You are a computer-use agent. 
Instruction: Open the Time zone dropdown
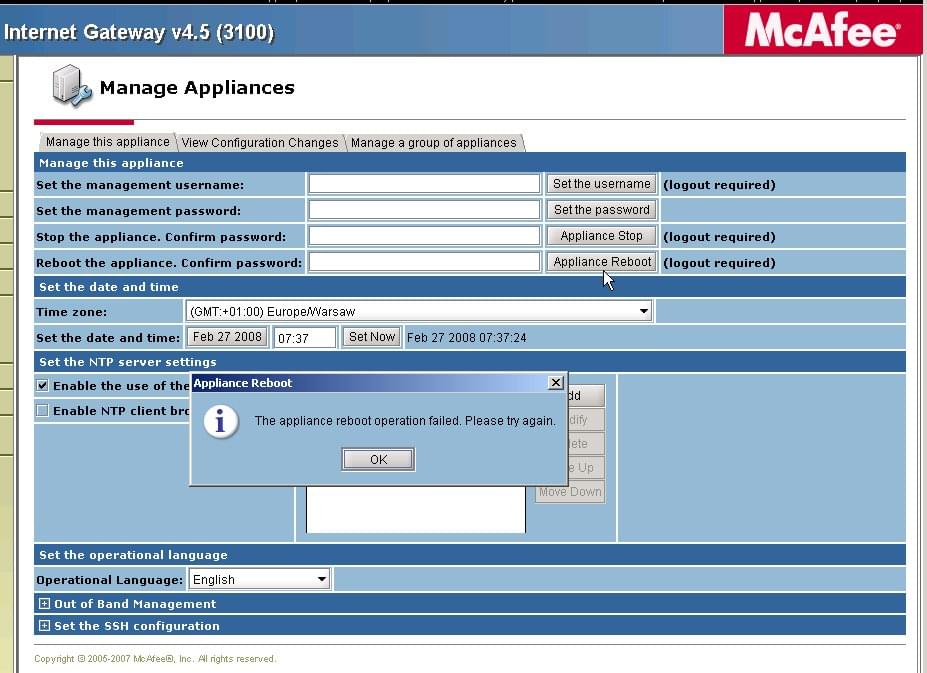coord(419,311)
